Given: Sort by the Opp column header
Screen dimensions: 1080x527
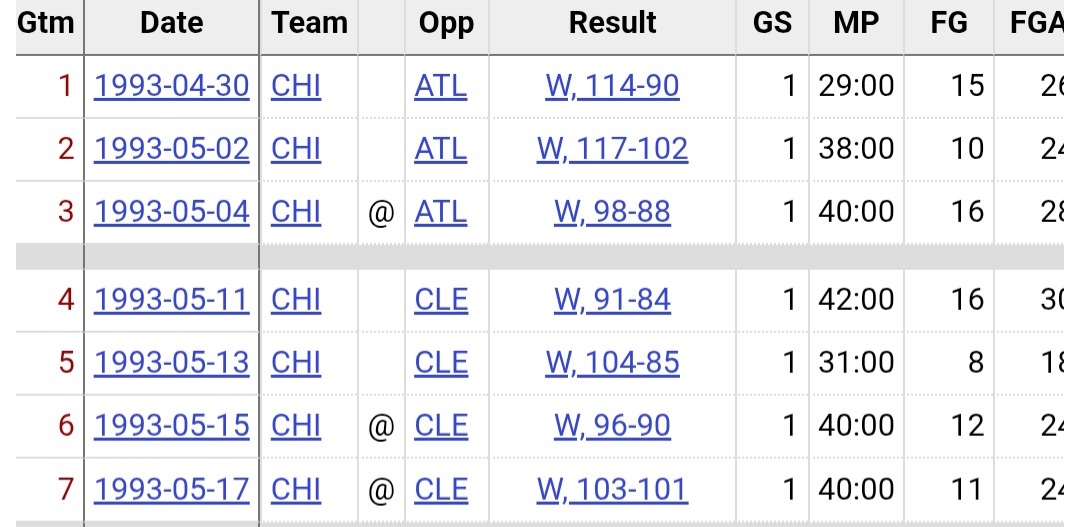Looking at the screenshot, I should point(446,23).
